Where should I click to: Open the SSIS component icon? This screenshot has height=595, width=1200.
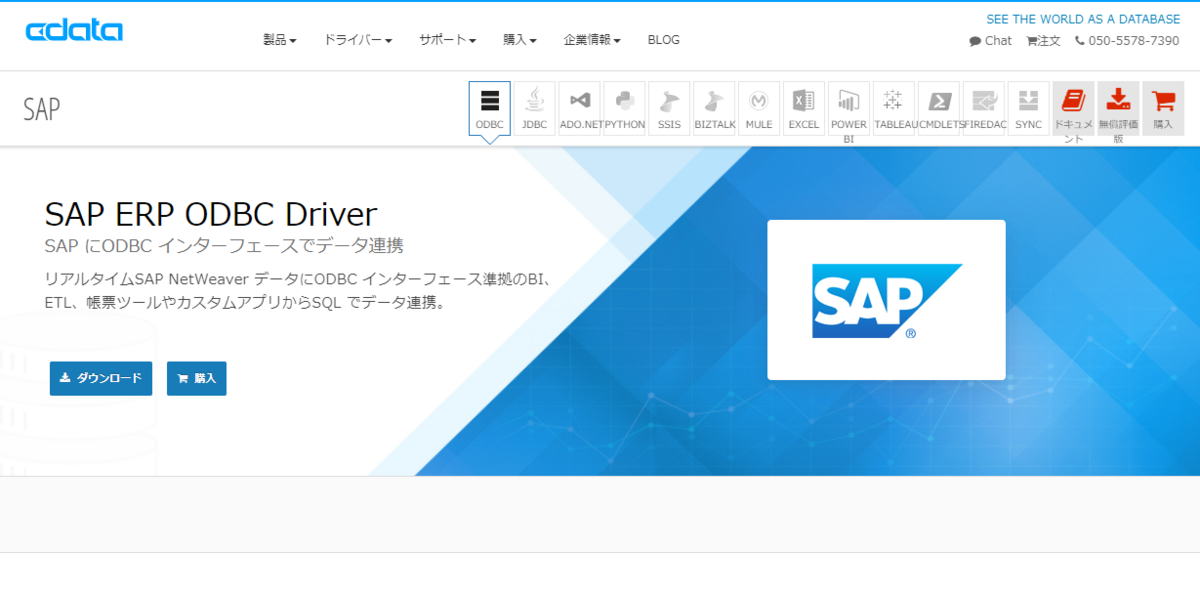669,108
